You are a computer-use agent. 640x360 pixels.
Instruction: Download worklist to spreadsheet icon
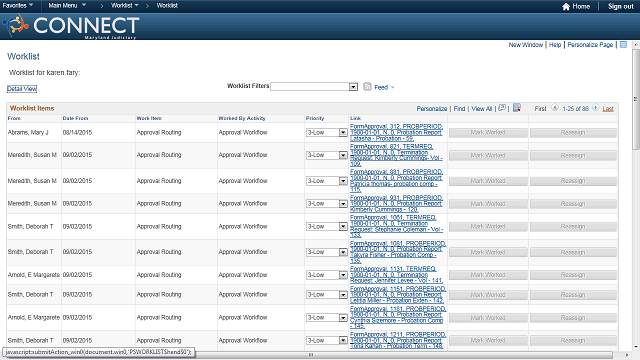click(x=517, y=108)
